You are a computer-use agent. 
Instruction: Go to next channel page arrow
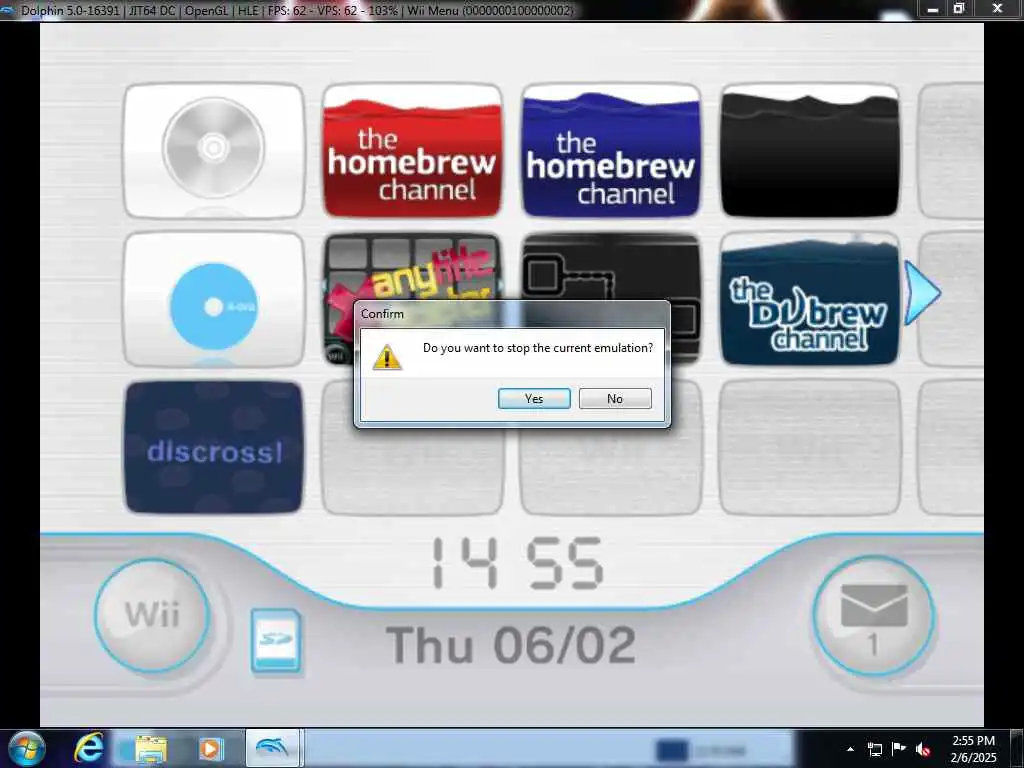[x=922, y=293]
